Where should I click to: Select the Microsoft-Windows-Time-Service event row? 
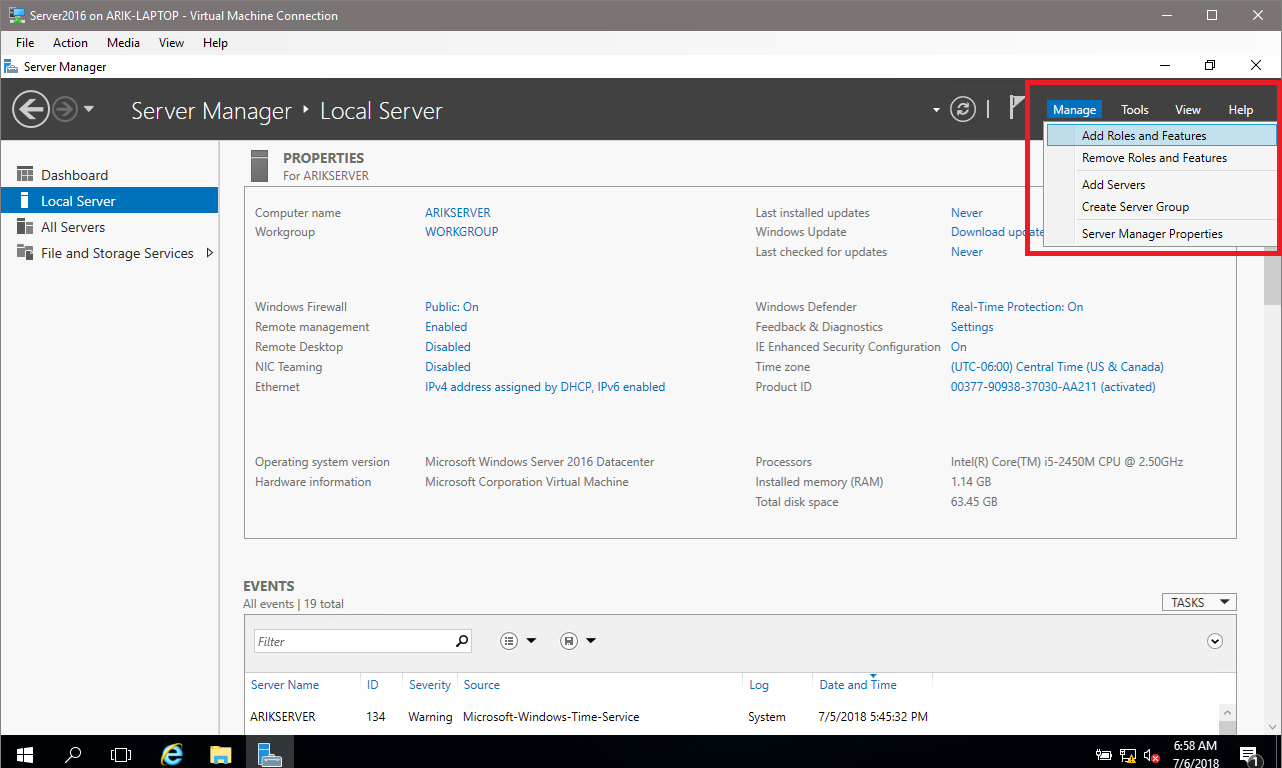tap(732, 717)
